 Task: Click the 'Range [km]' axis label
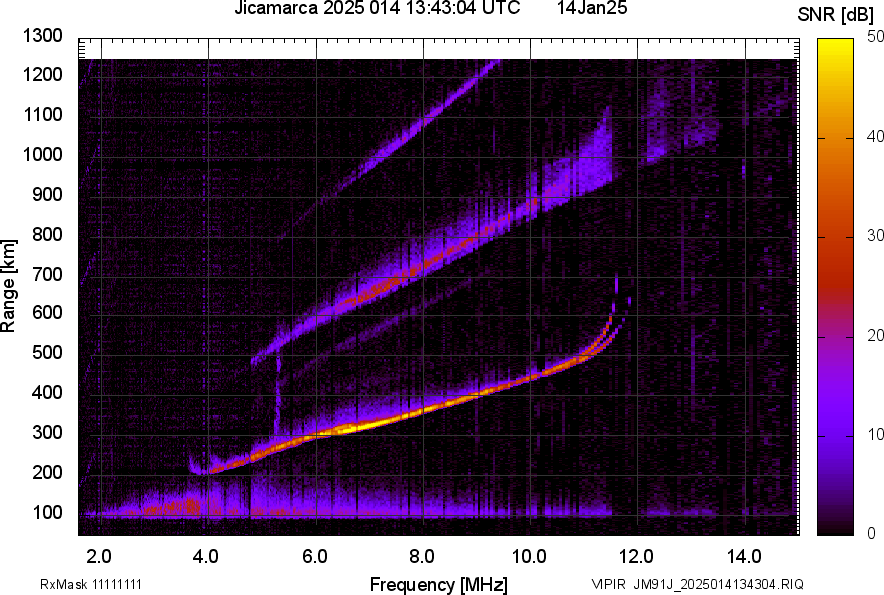point(8,286)
